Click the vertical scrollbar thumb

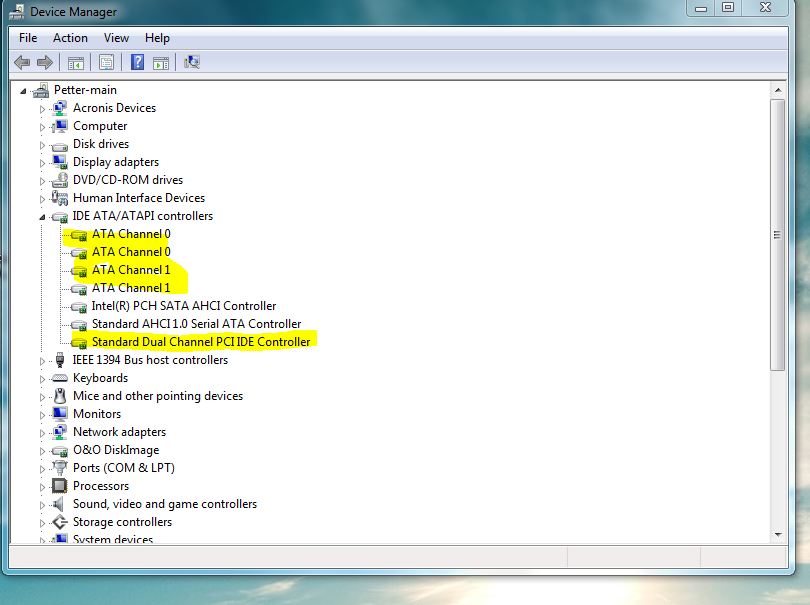[x=777, y=235]
